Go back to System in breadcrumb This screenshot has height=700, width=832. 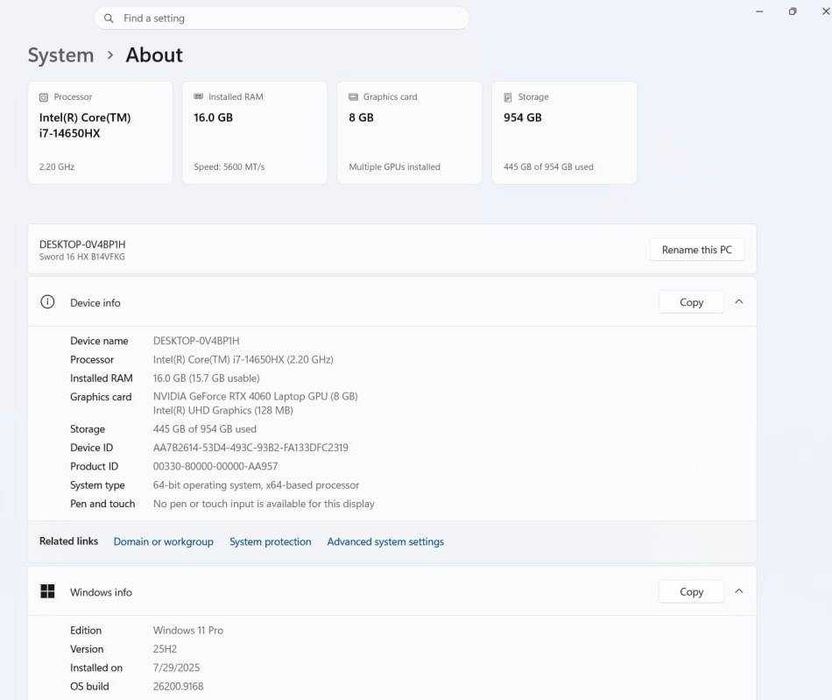click(x=60, y=55)
